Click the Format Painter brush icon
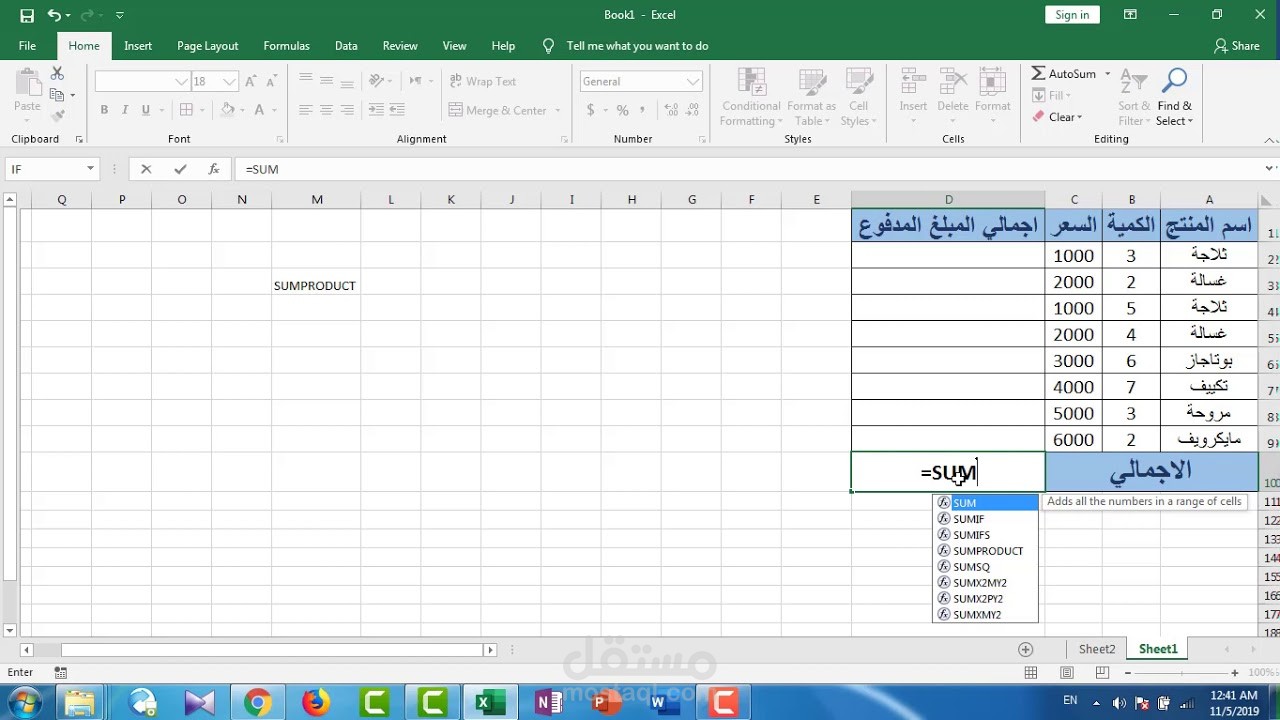The image size is (1280, 720). (57, 115)
